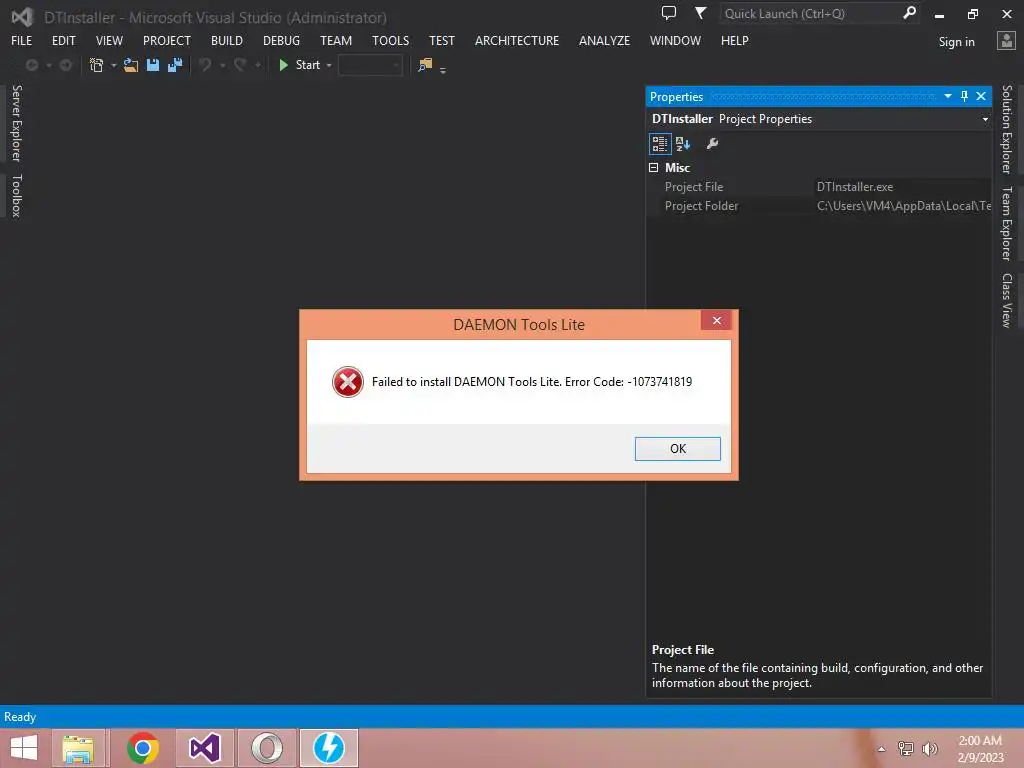Click the red error icon in the dialog
Viewport: 1024px width, 768px height.
(x=347, y=382)
